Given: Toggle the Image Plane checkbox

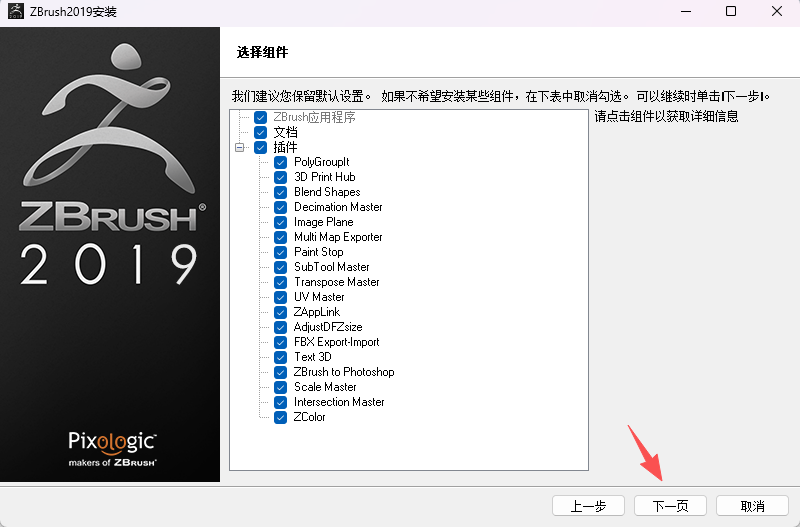Looking at the screenshot, I should click(x=281, y=222).
